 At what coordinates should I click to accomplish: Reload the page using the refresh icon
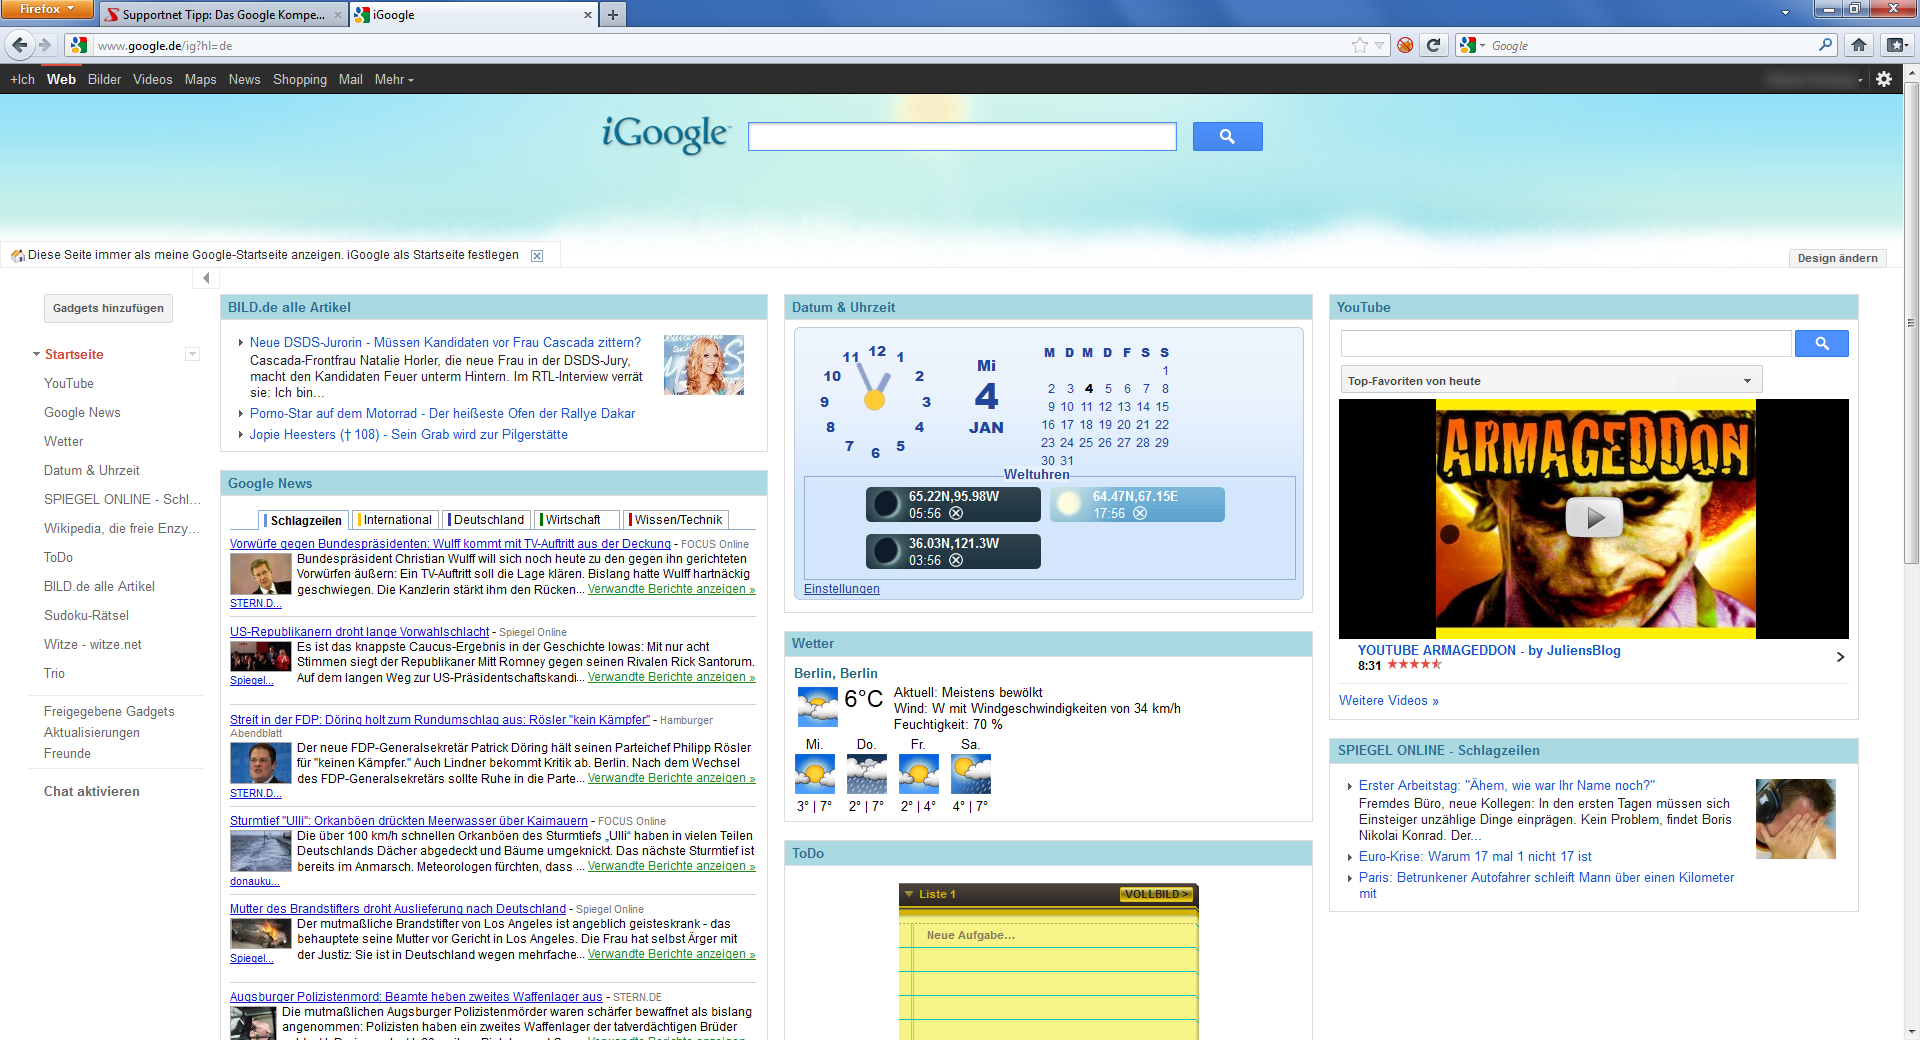click(x=1434, y=45)
